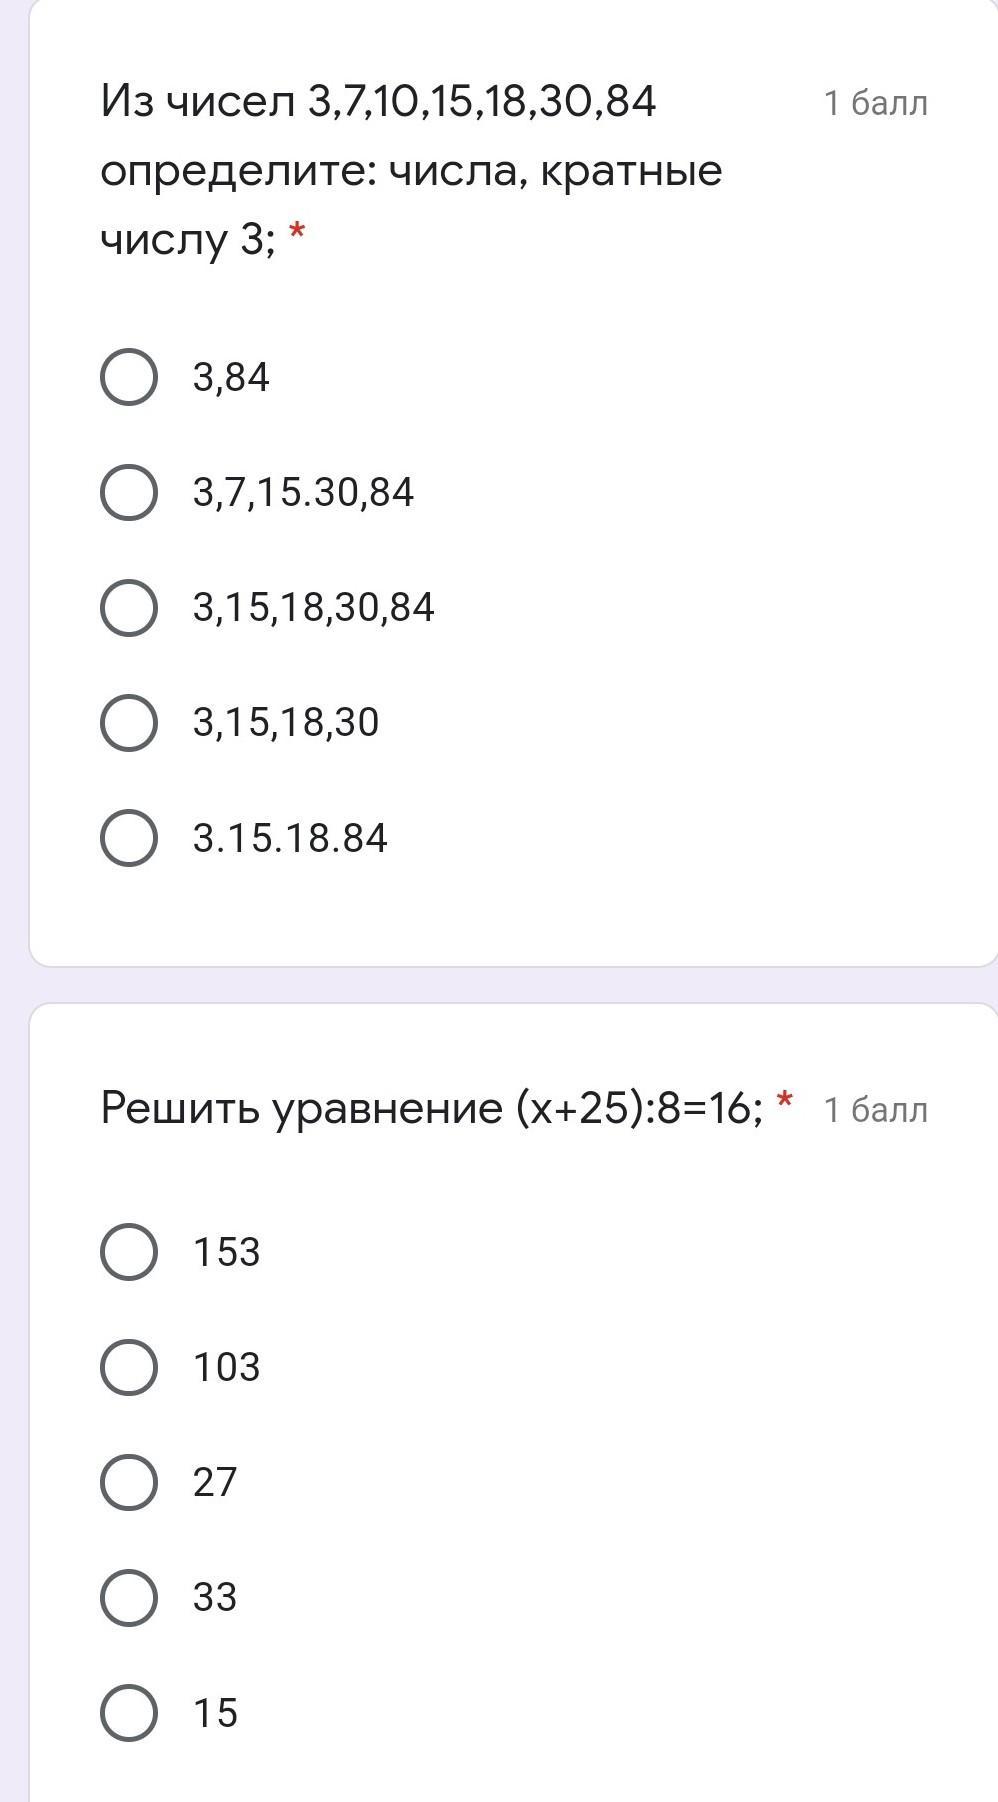Mark the answer "3,15,18,30"

[x=129, y=722]
